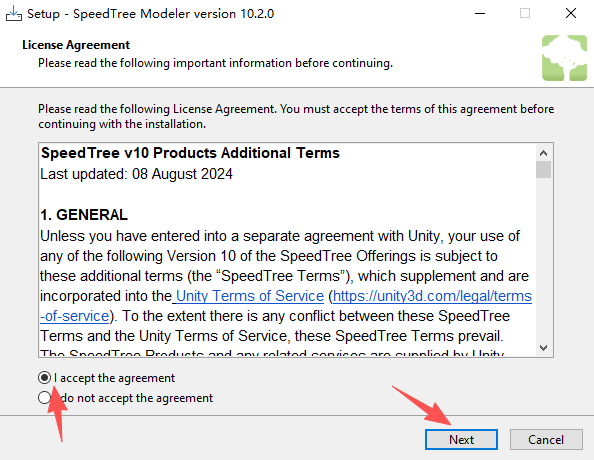594x460 pixels.
Task: Close the setup wizard with the X
Action: (571, 14)
